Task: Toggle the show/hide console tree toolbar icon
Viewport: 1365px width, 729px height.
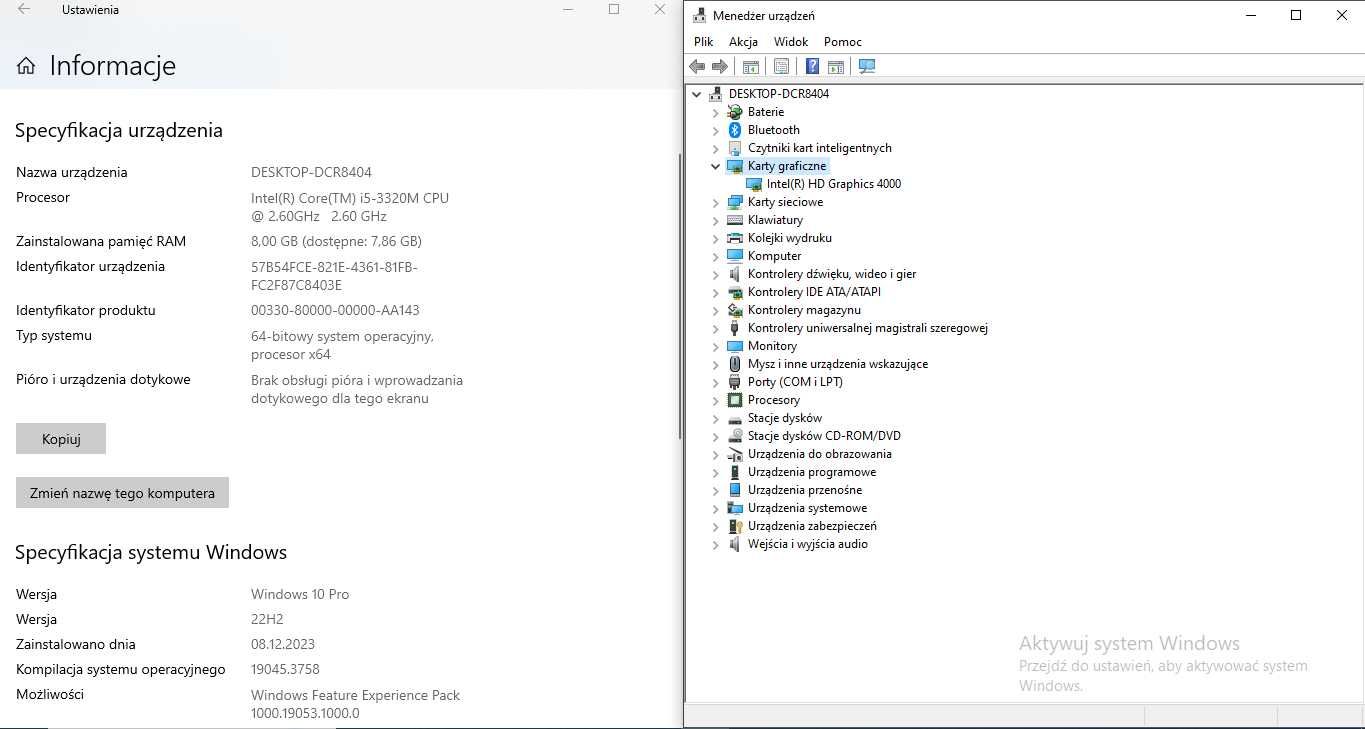Action: pos(750,67)
